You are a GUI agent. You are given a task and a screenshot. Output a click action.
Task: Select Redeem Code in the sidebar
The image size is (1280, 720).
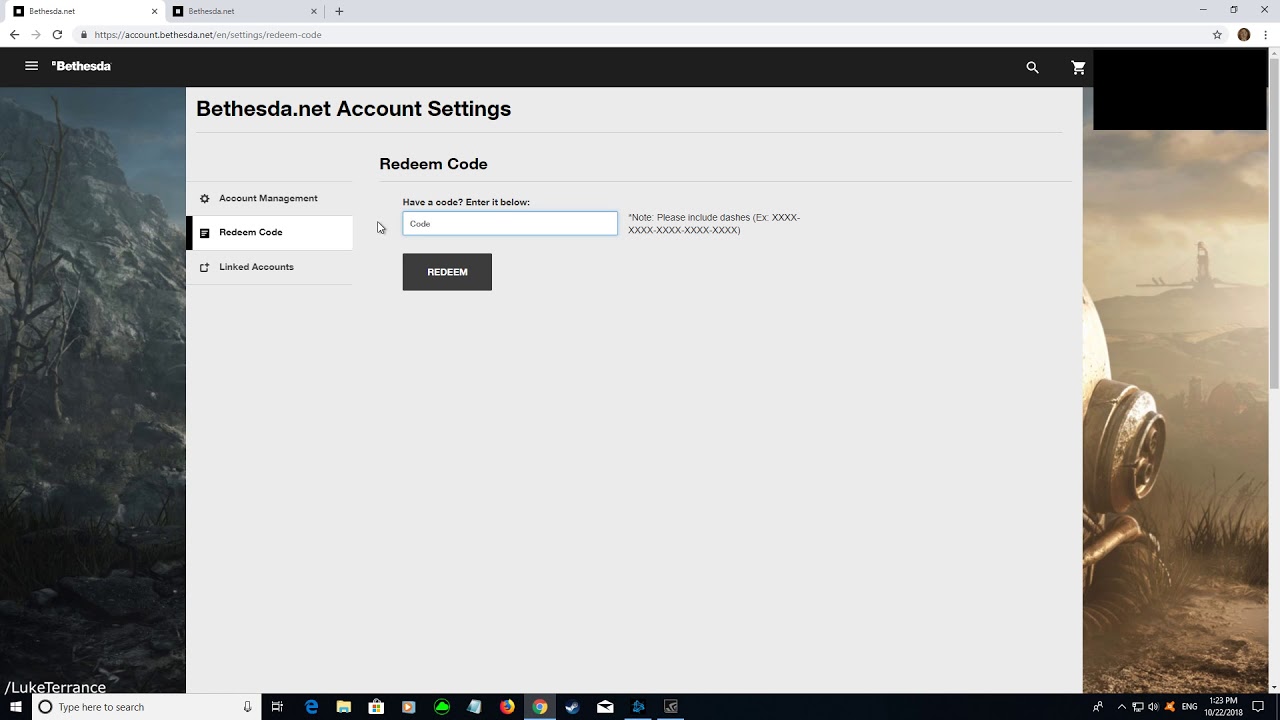pos(269,232)
